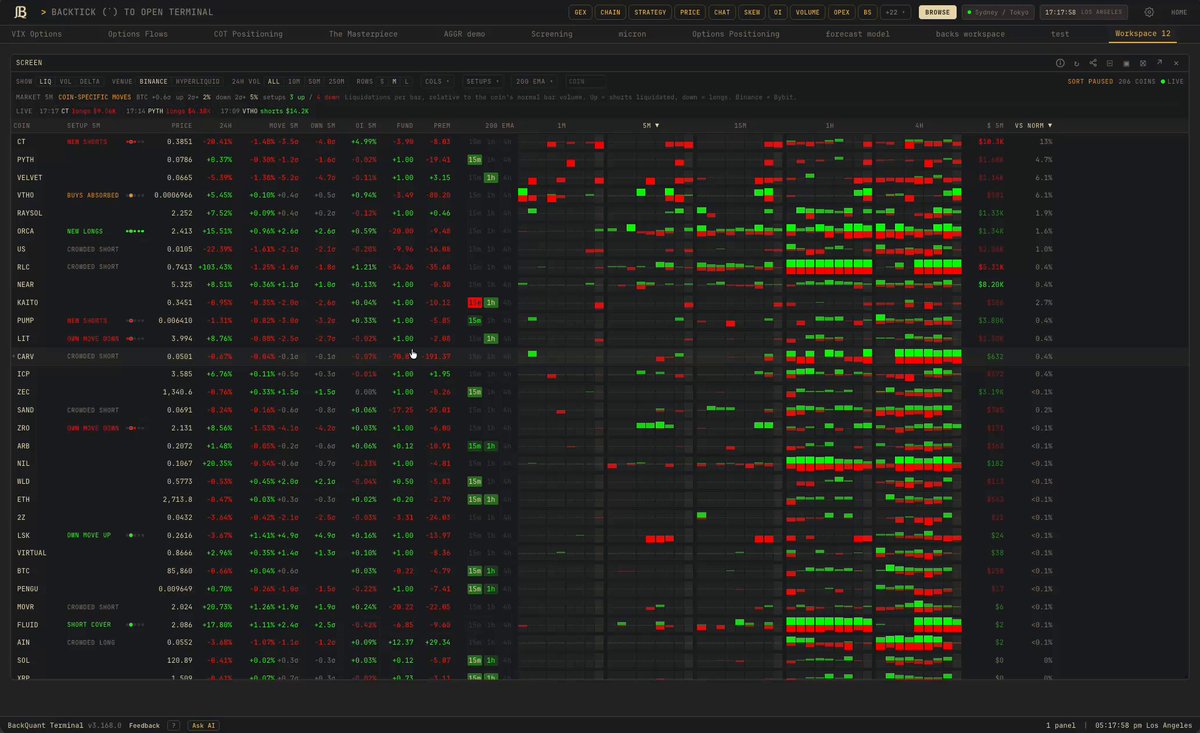The image size is (1200, 733).
Task: Switch to forecast model tab
Action: pos(858,34)
